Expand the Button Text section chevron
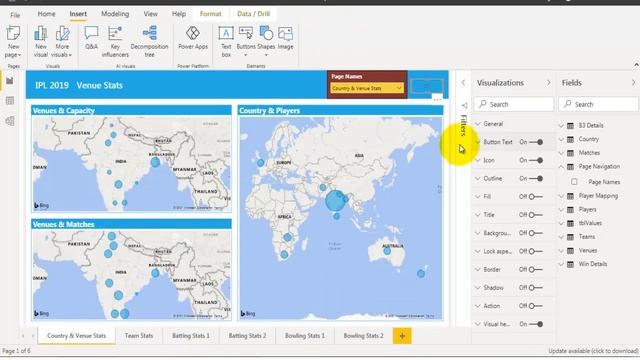Screen dimensions: 640x360 coord(478,142)
